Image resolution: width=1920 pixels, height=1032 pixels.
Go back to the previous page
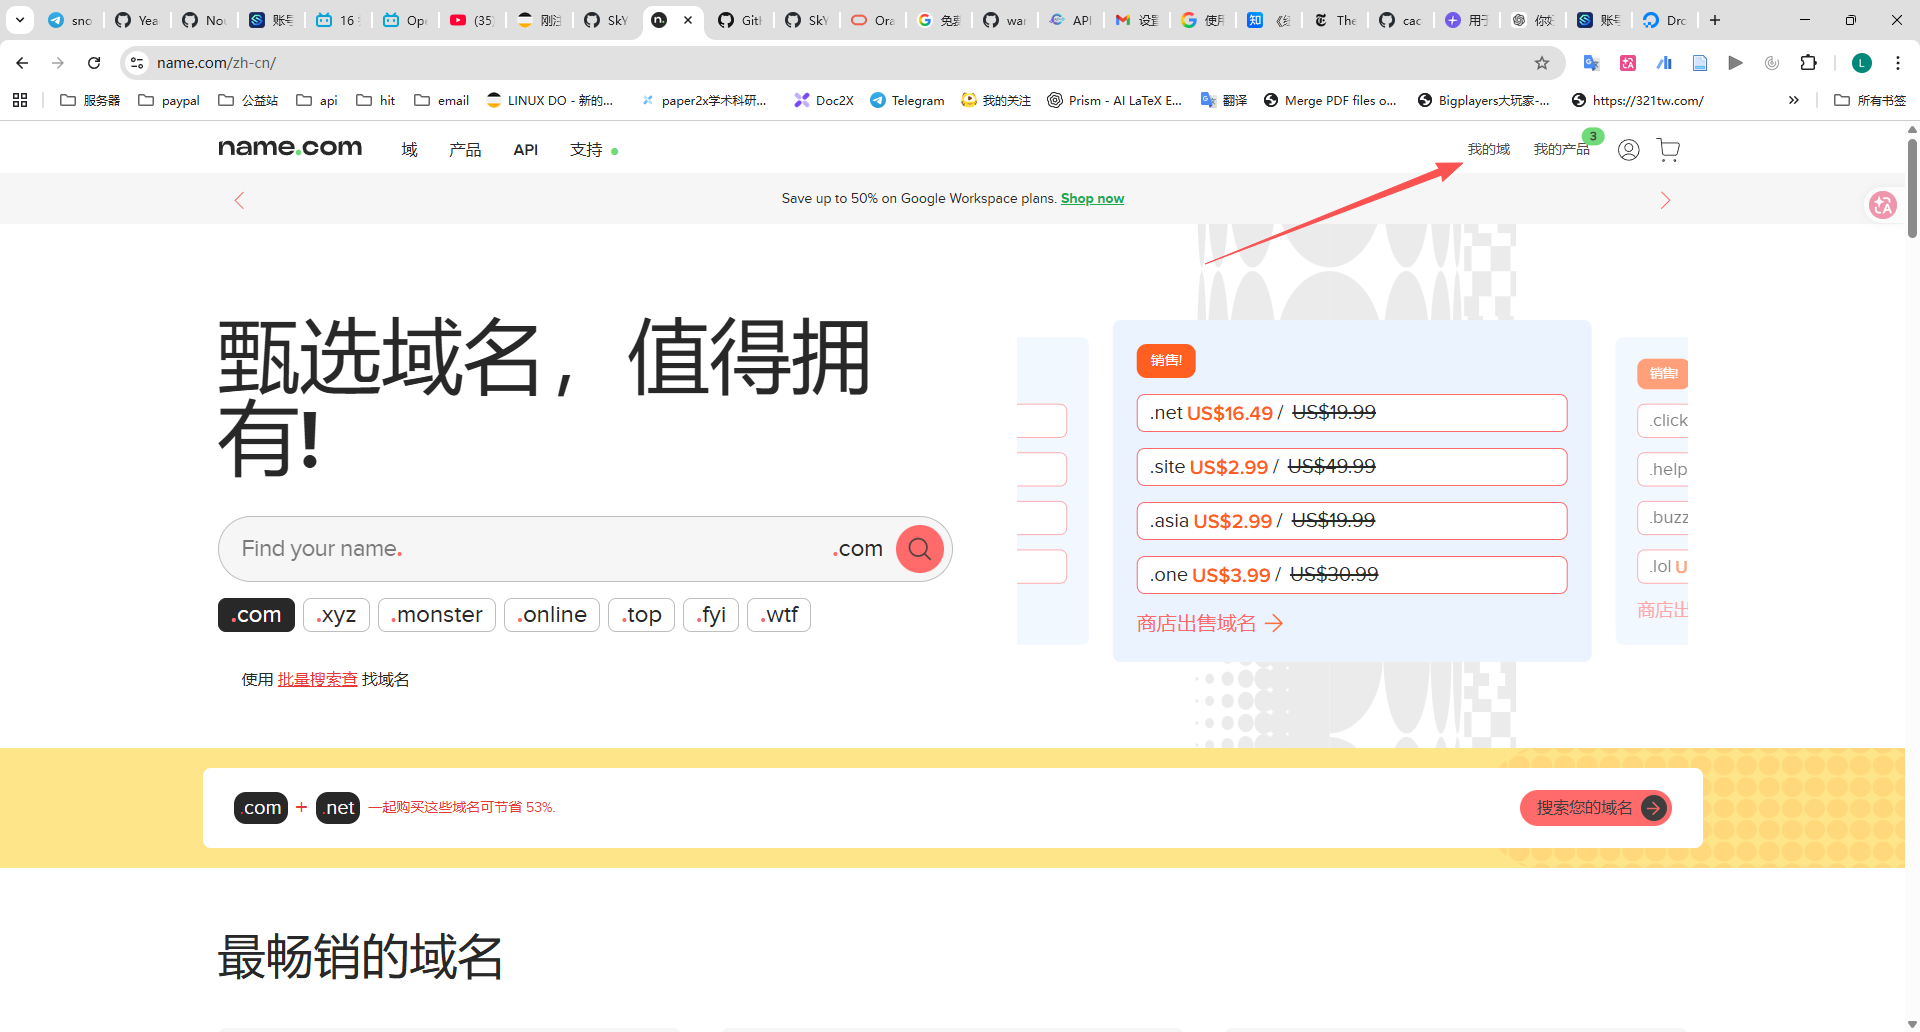(22, 63)
